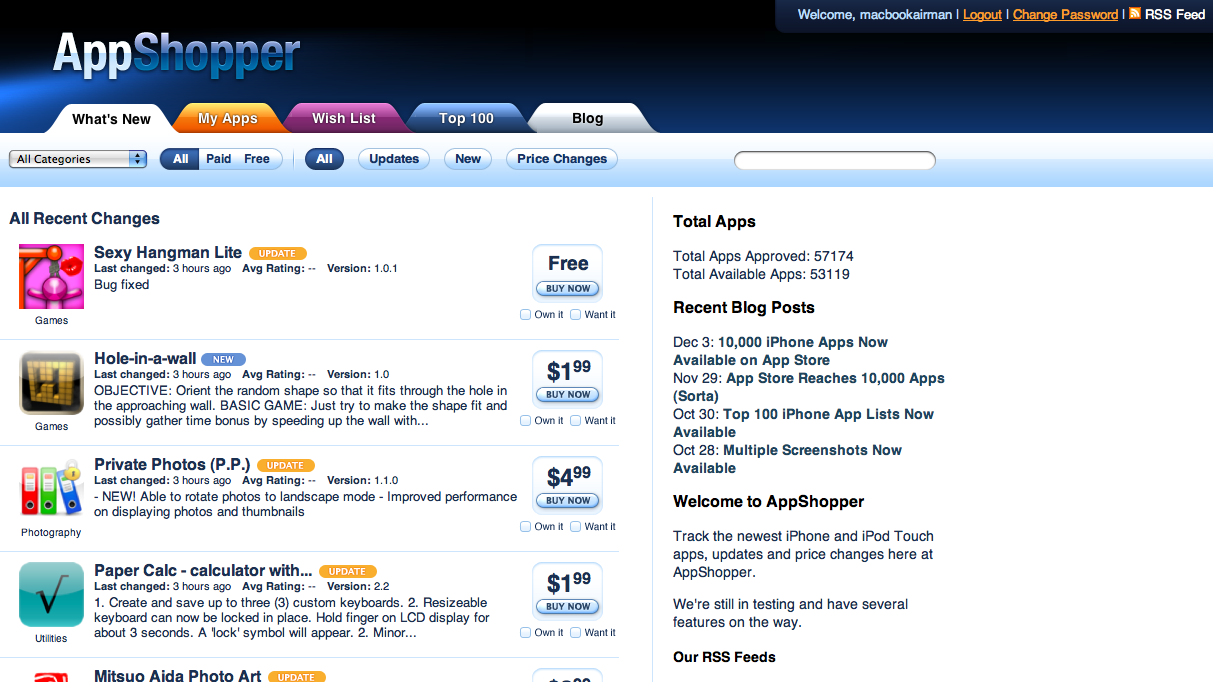Tick "Want it" for Sexy Hangman Lite
Screen dimensions: 1213x682
[x=576, y=315]
